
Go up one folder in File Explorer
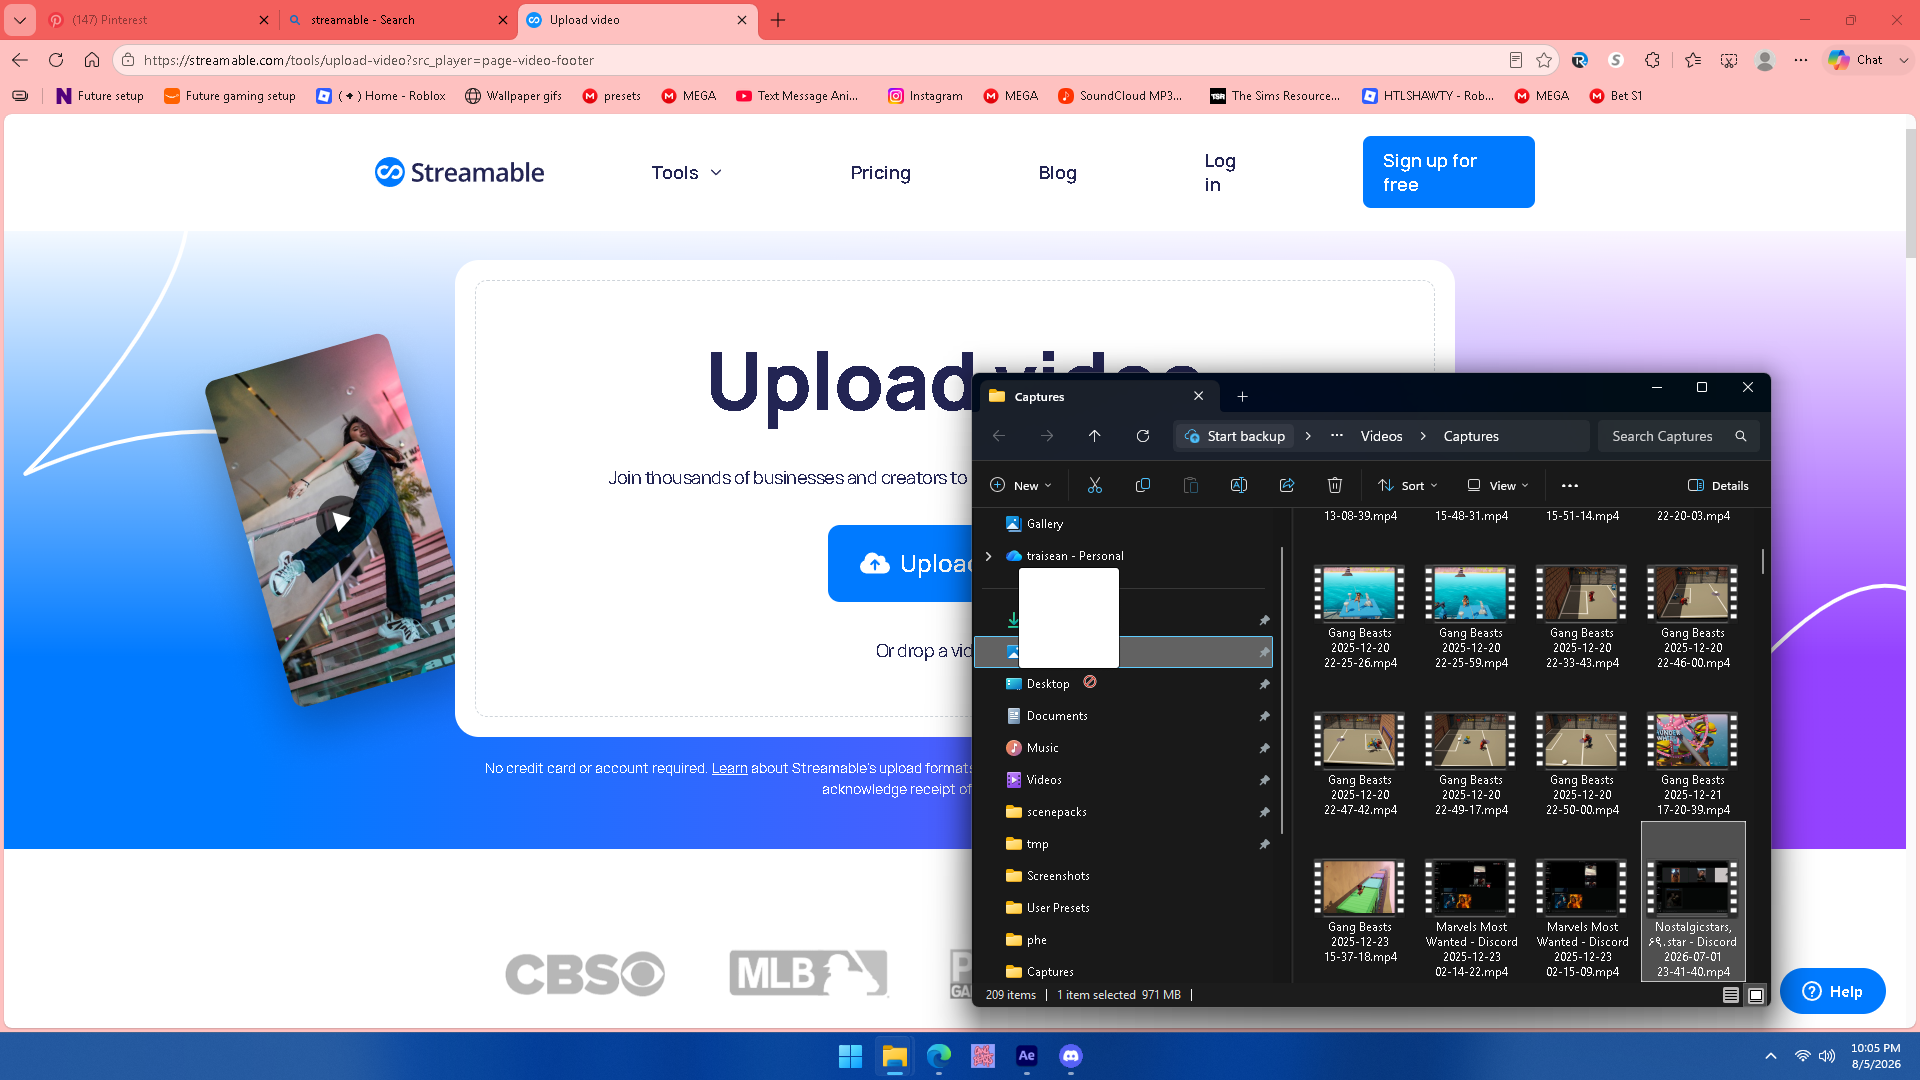(x=1095, y=436)
